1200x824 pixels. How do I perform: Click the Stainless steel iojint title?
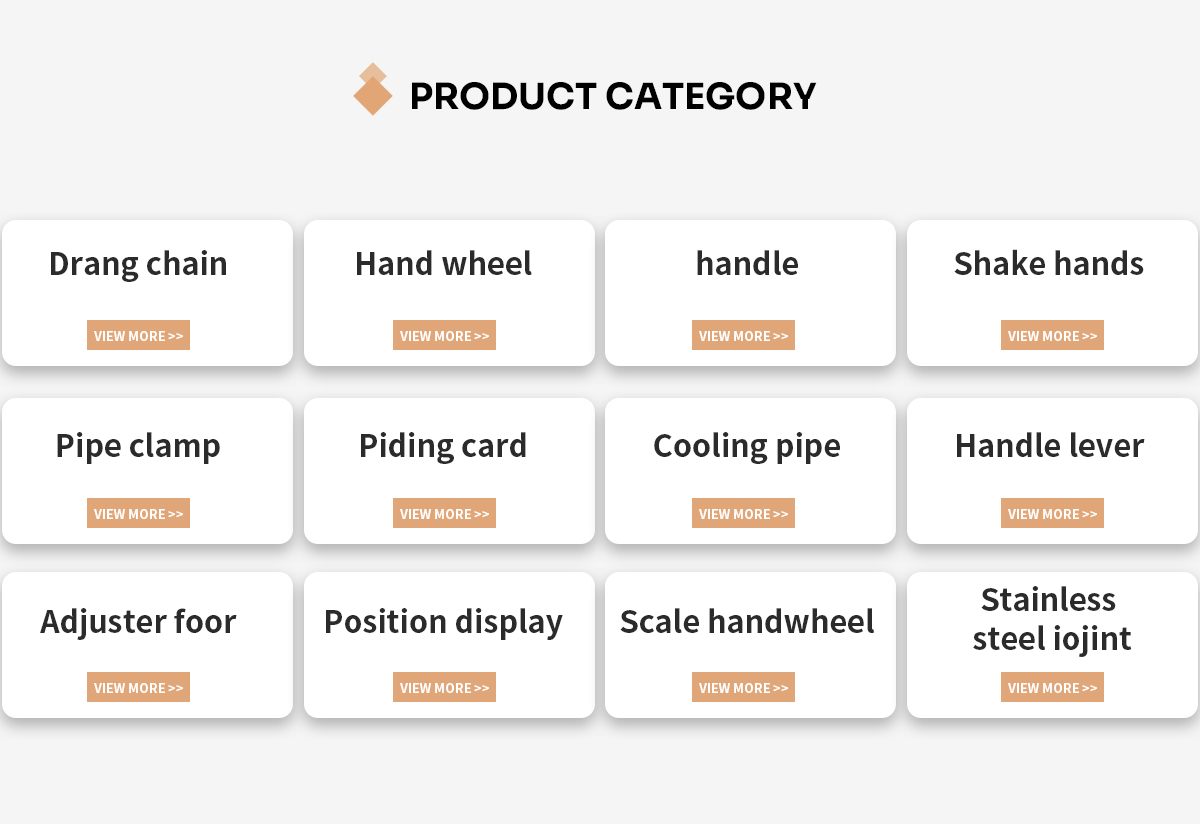click(x=1052, y=619)
